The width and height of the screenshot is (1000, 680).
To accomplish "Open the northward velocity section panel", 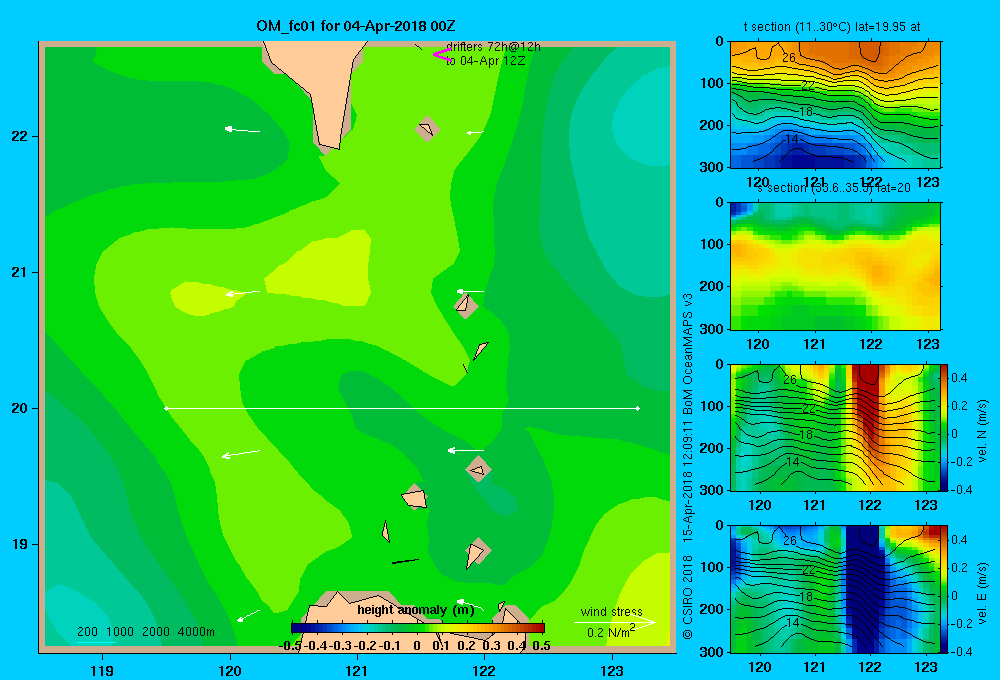I will click(x=835, y=427).
